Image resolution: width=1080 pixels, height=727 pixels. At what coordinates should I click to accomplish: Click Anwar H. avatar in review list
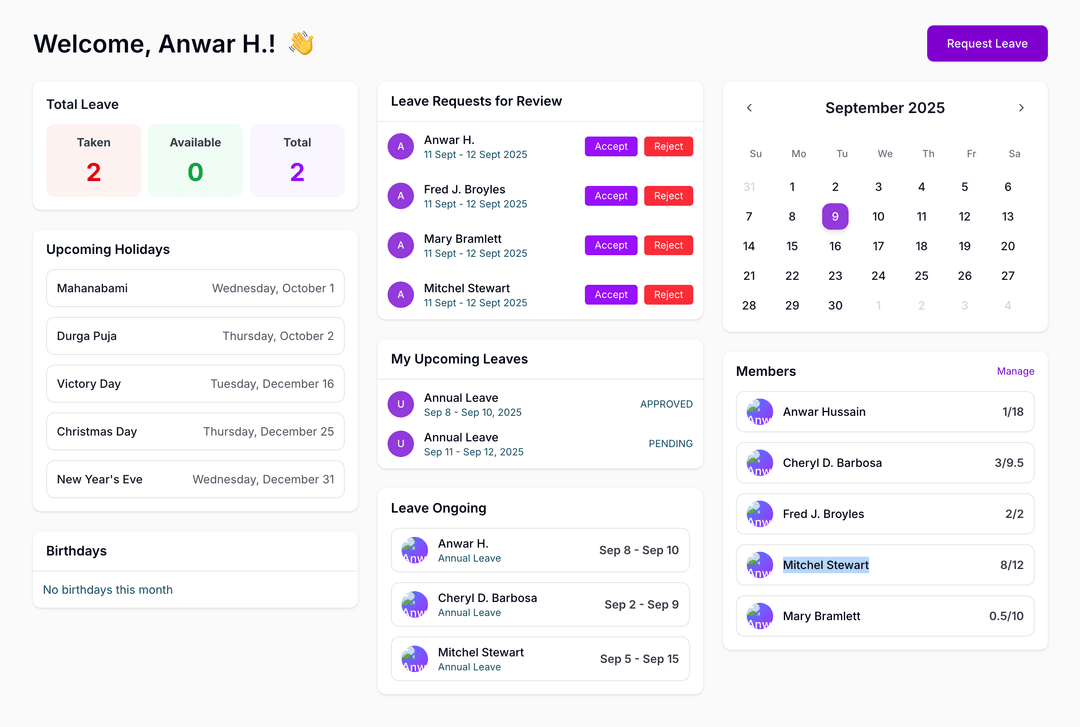(401, 147)
